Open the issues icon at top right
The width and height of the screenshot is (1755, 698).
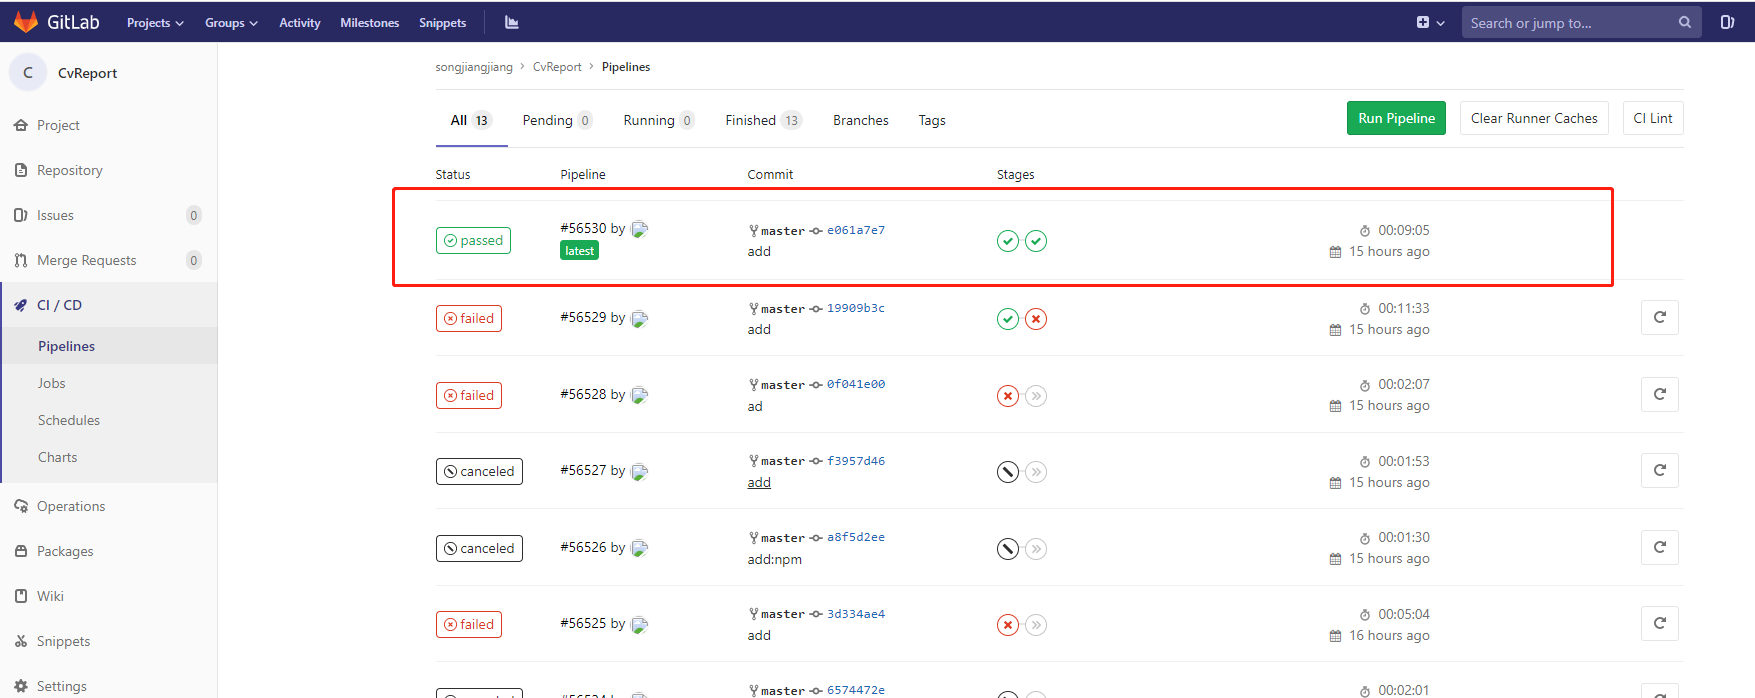click(x=1727, y=22)
